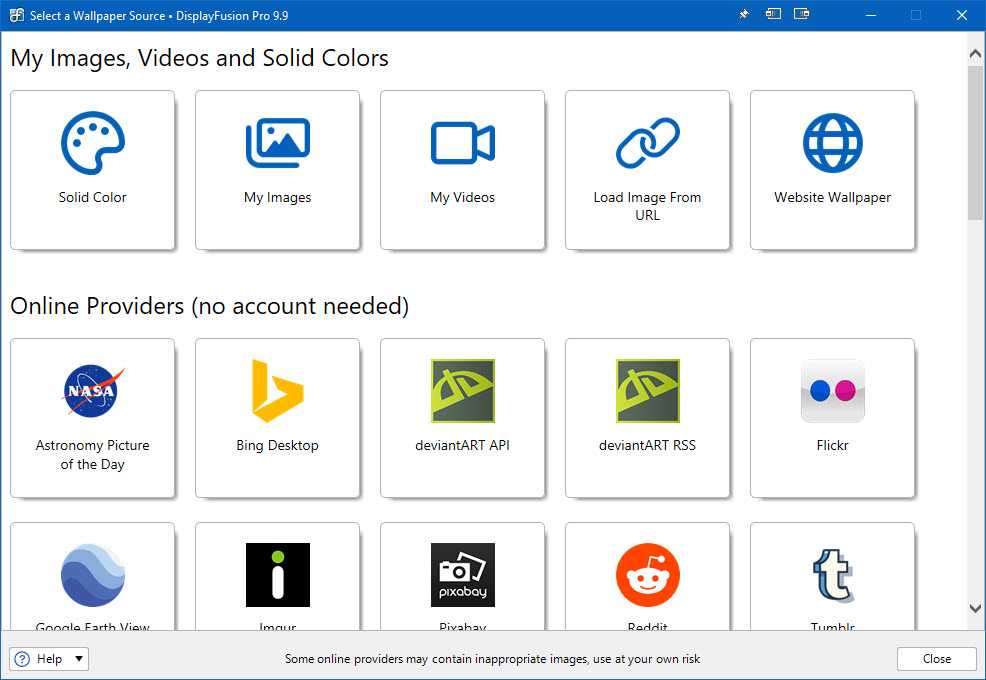Toggle the pin window icon in title bar
The width and height of the screenshot is (986, 680).
[744, 15]
